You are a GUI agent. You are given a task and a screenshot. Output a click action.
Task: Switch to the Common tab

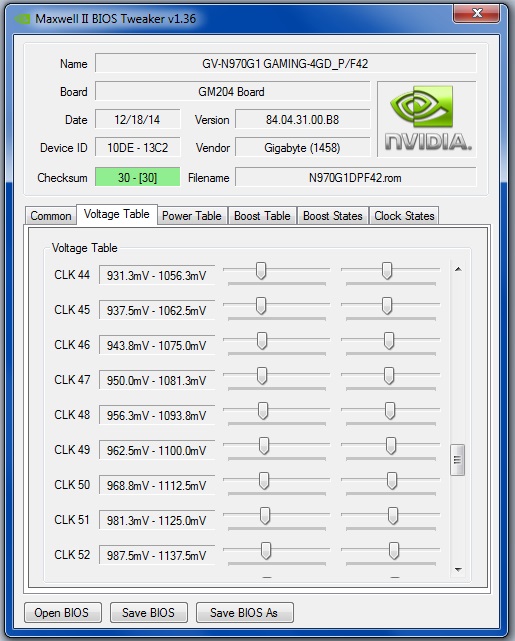(x=51, y=216)
